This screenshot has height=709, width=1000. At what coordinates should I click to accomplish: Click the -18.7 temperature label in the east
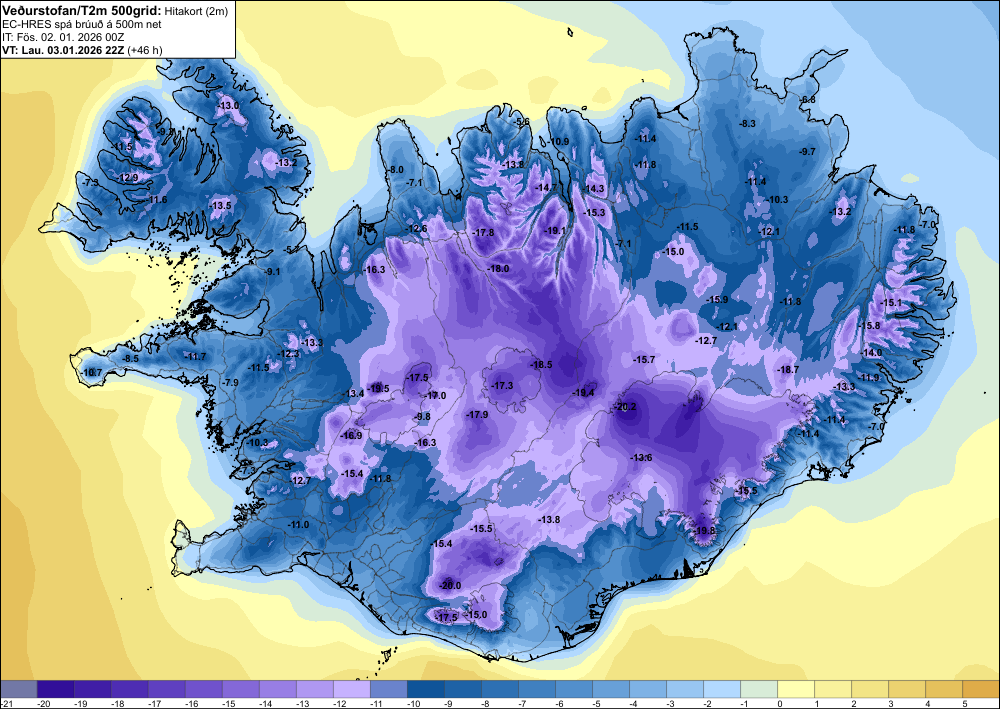(x=788, y=370)
